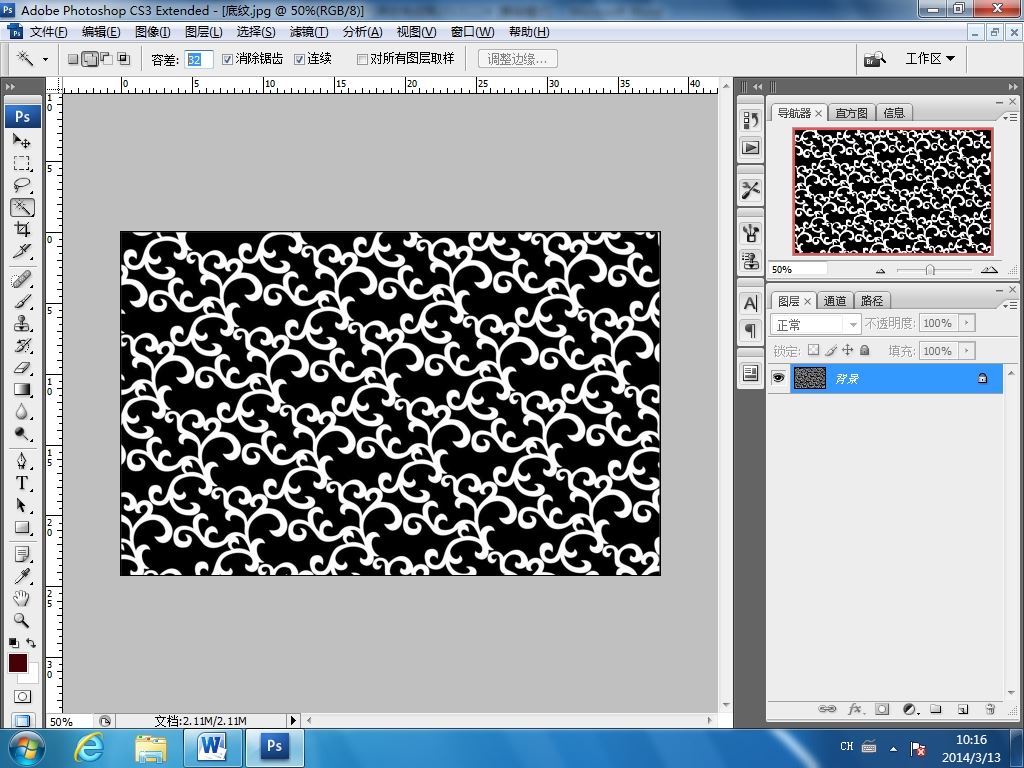Open the 工作区 workspace dropdown
The image size is (1024, 768).
coord(929,58)
